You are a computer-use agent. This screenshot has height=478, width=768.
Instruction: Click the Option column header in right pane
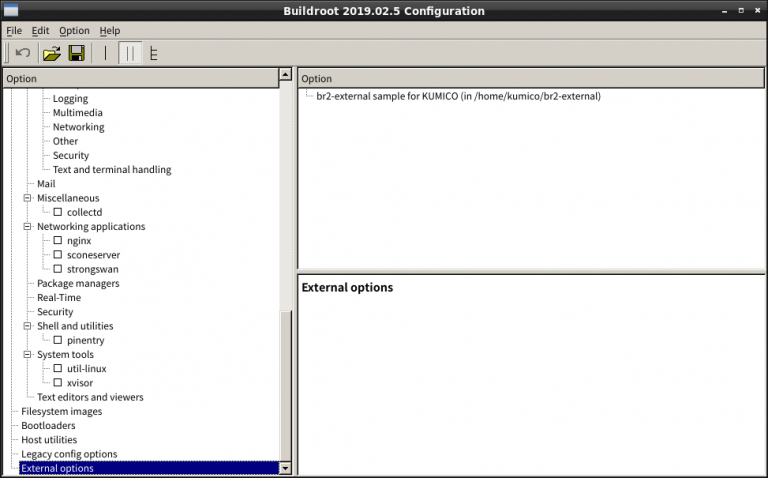click(x=528, y=78)
